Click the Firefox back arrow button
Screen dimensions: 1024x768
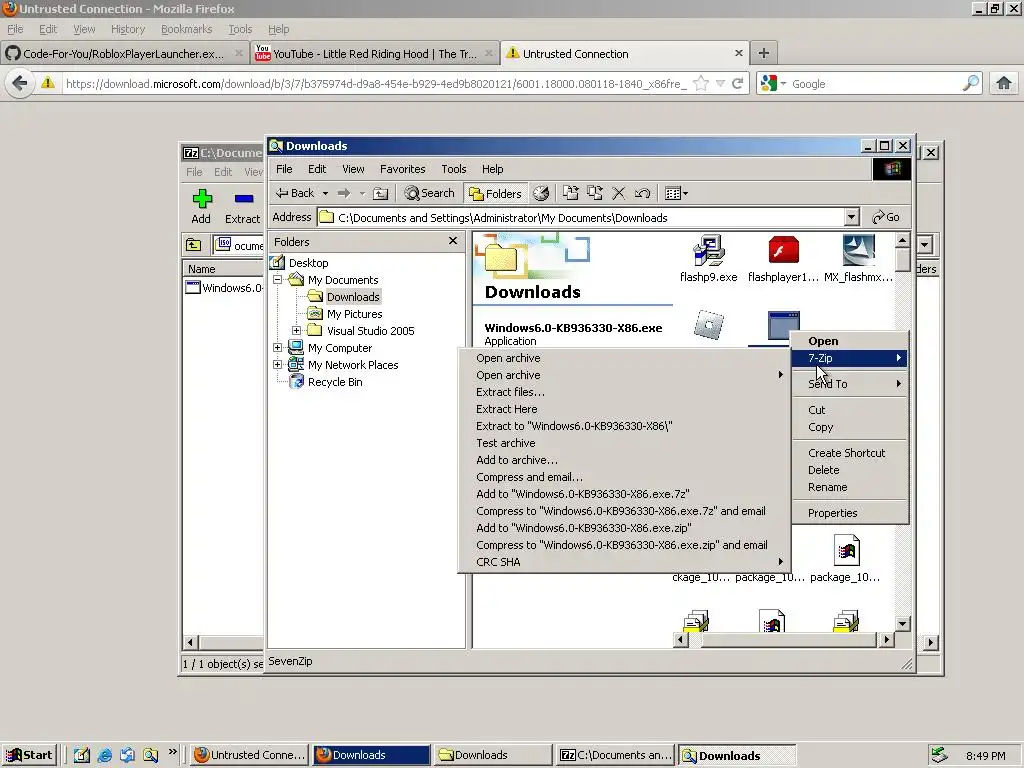20,83
